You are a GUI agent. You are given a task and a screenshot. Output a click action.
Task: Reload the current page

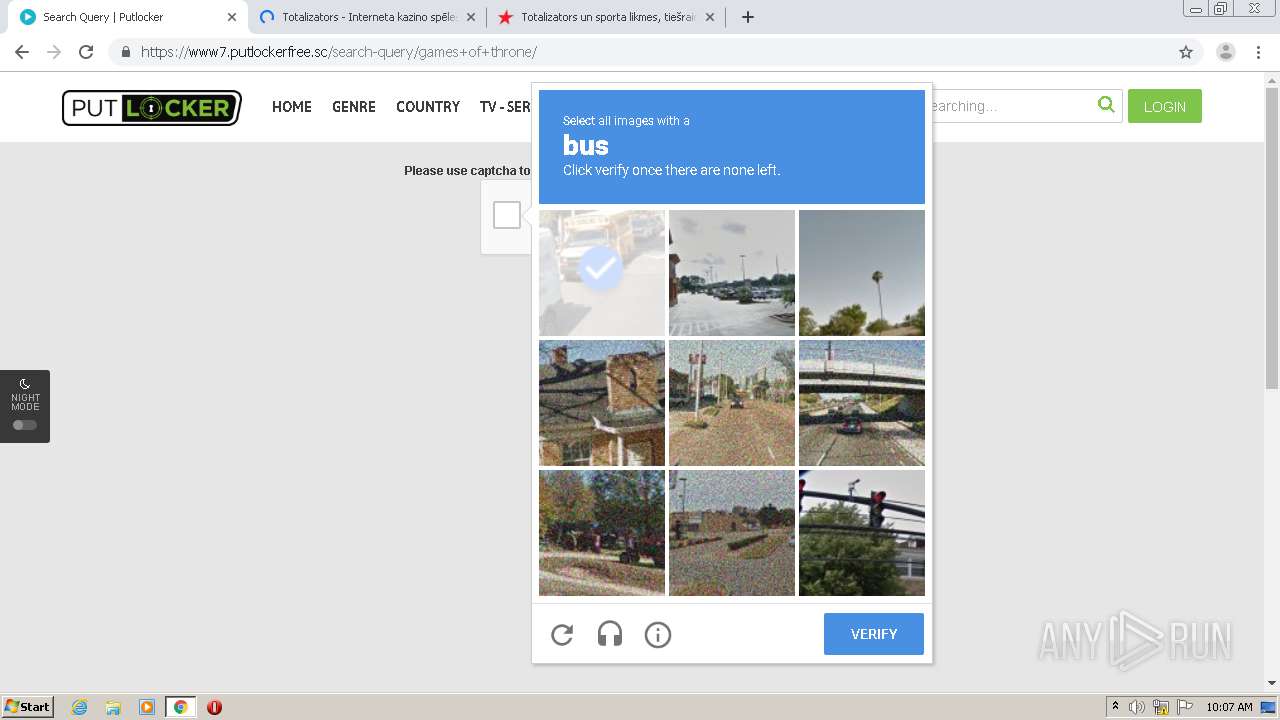(86, 52)
